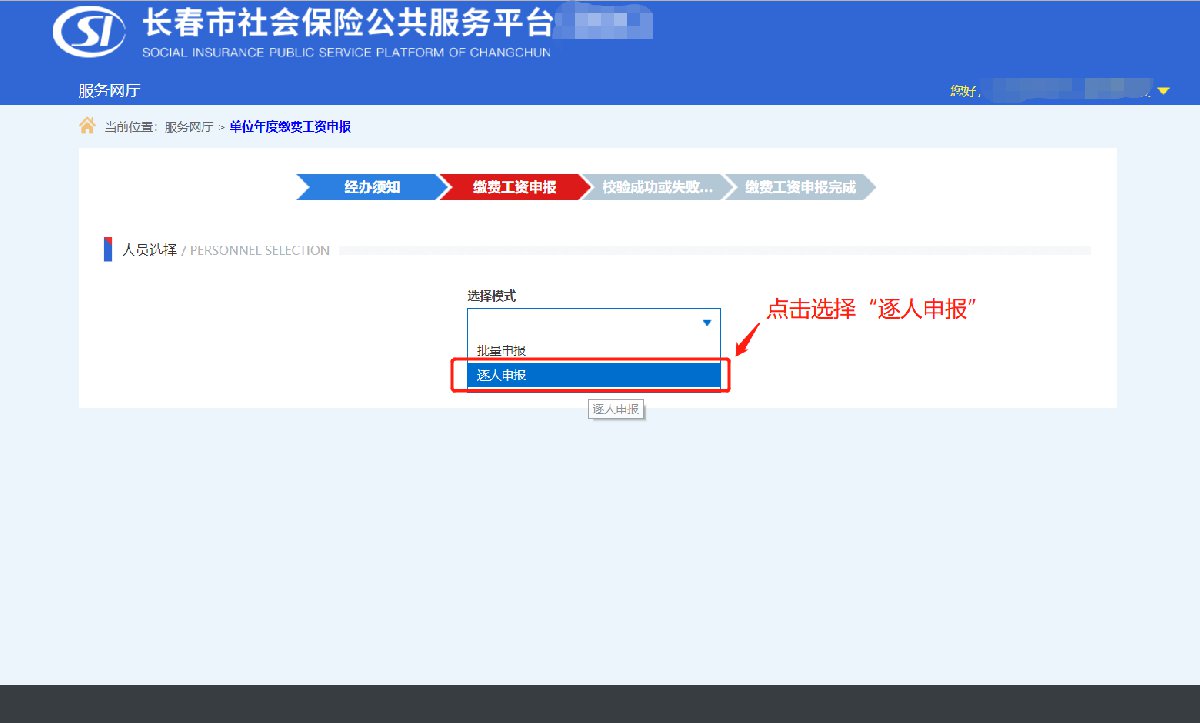Choose 批量申报 from the dropdown list
Screen dimensions: 1200x723
point(594,350)
